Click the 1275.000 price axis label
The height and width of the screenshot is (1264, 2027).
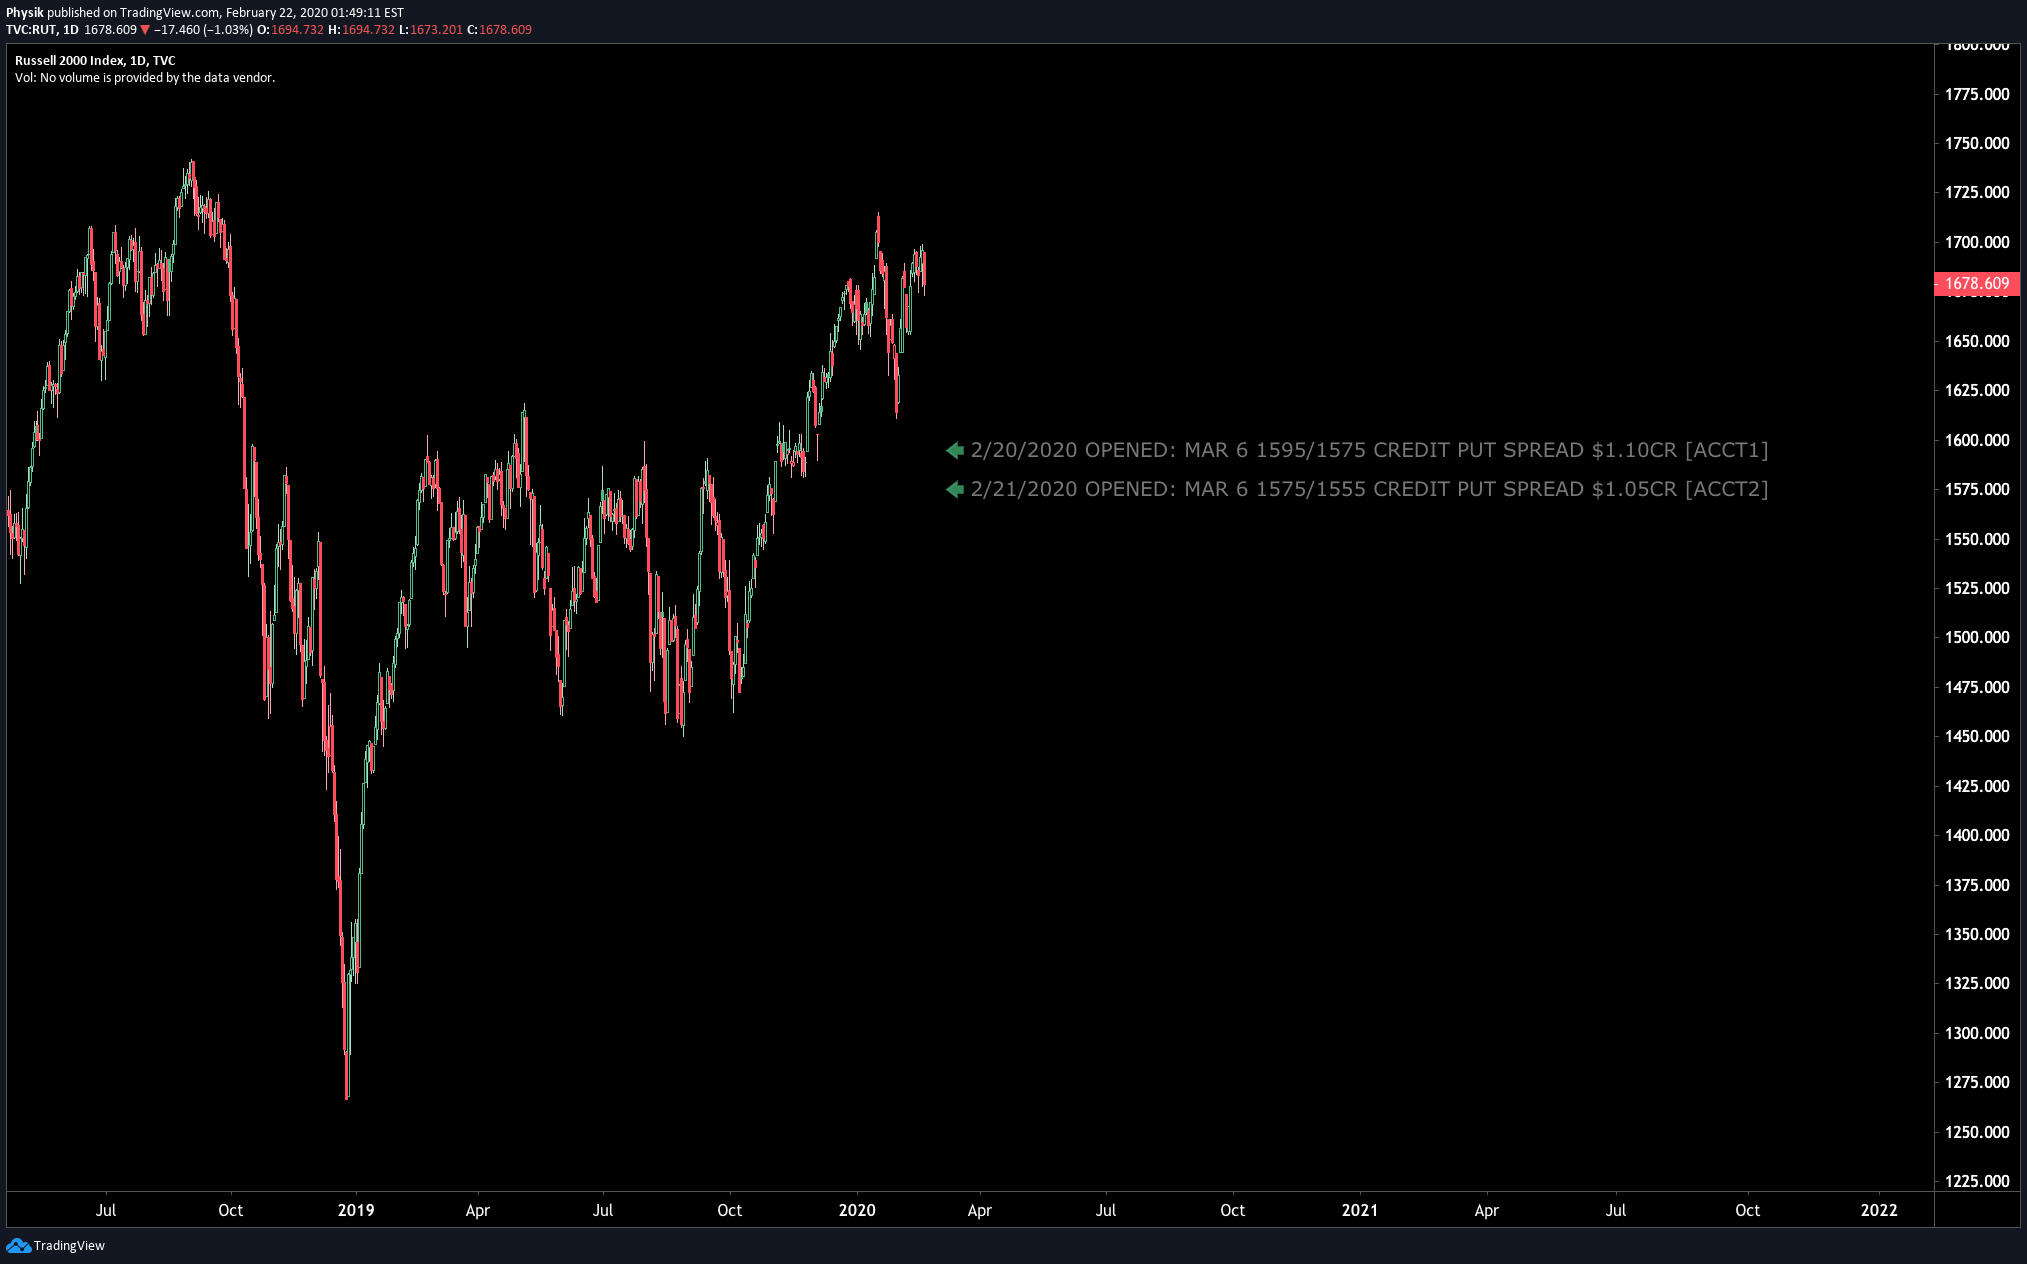tap(1977, 1082)
